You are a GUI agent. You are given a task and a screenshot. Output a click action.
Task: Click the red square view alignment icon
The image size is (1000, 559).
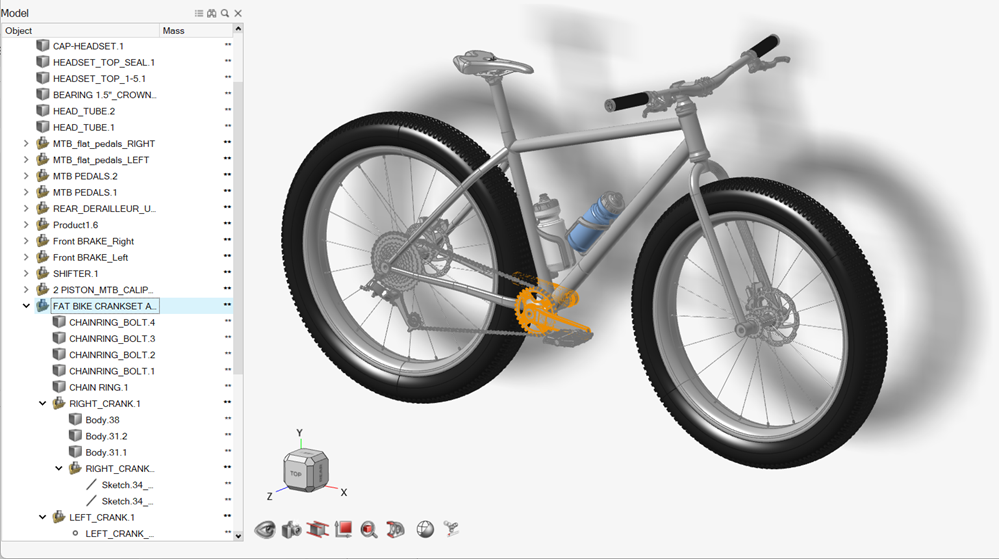[x=343, y=529]
